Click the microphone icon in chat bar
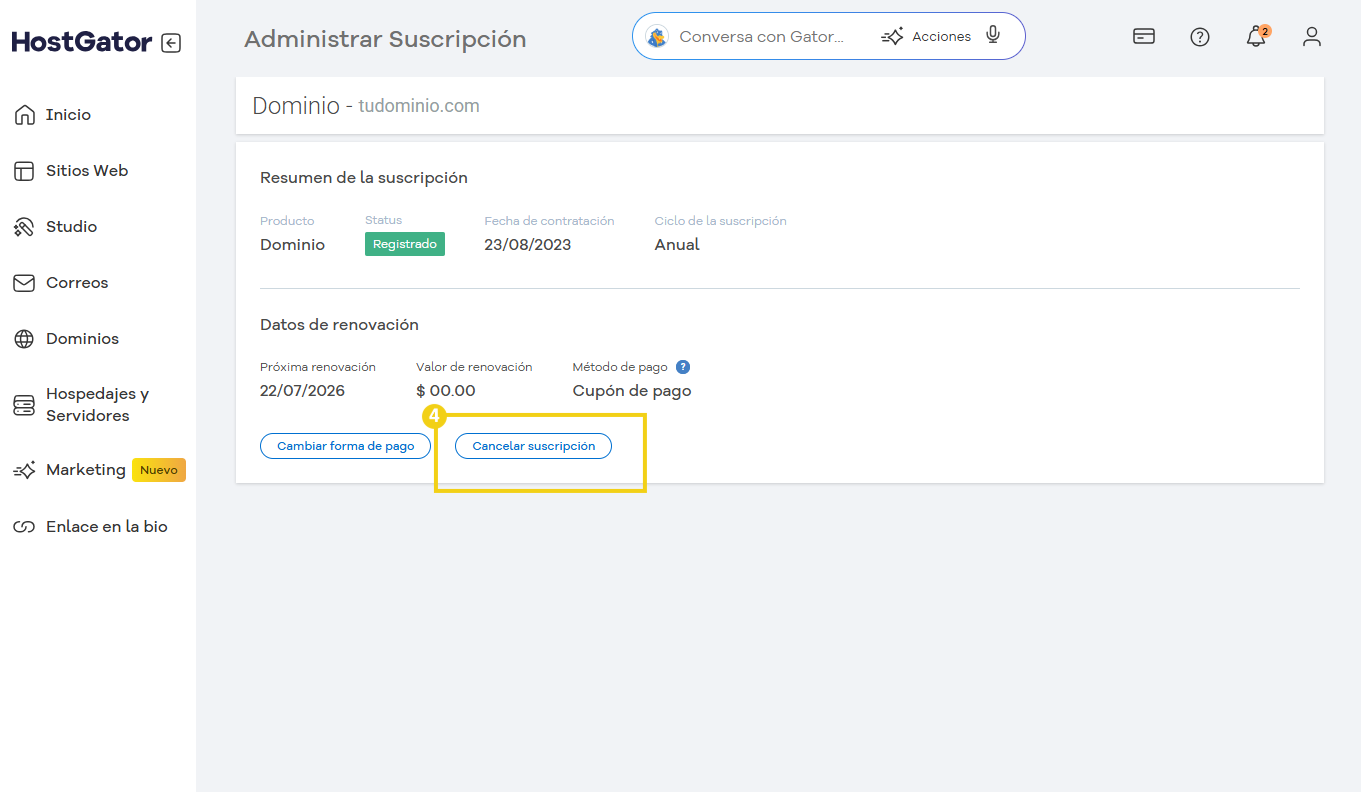Viewport: 1361px width, 792px height. [x=993, y=36]
